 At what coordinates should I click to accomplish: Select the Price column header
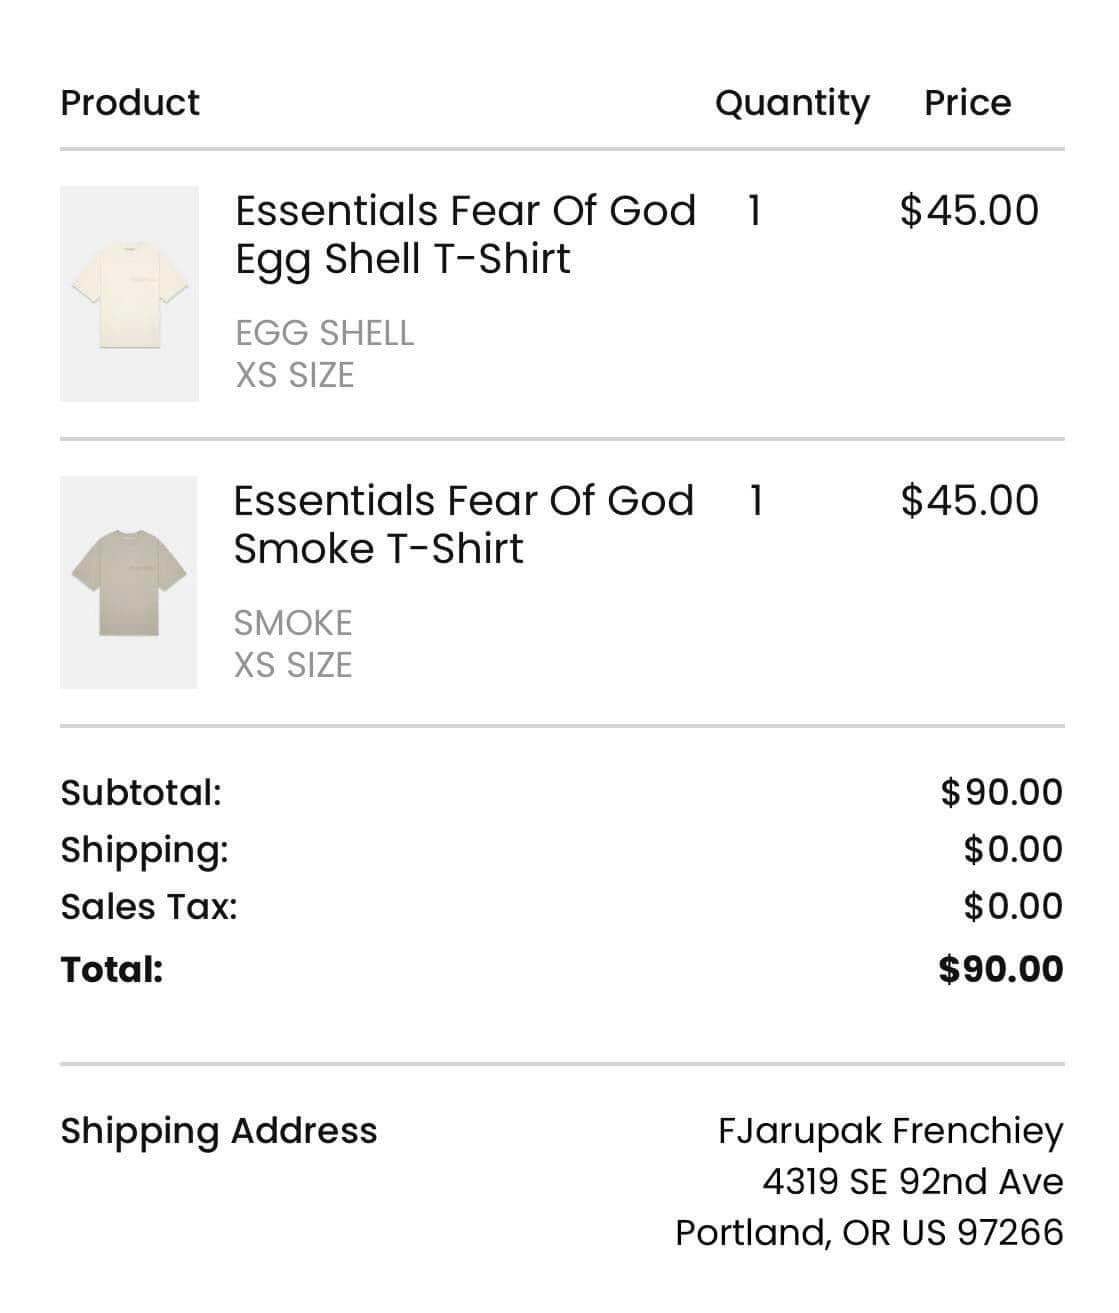[x=967, y=103]
